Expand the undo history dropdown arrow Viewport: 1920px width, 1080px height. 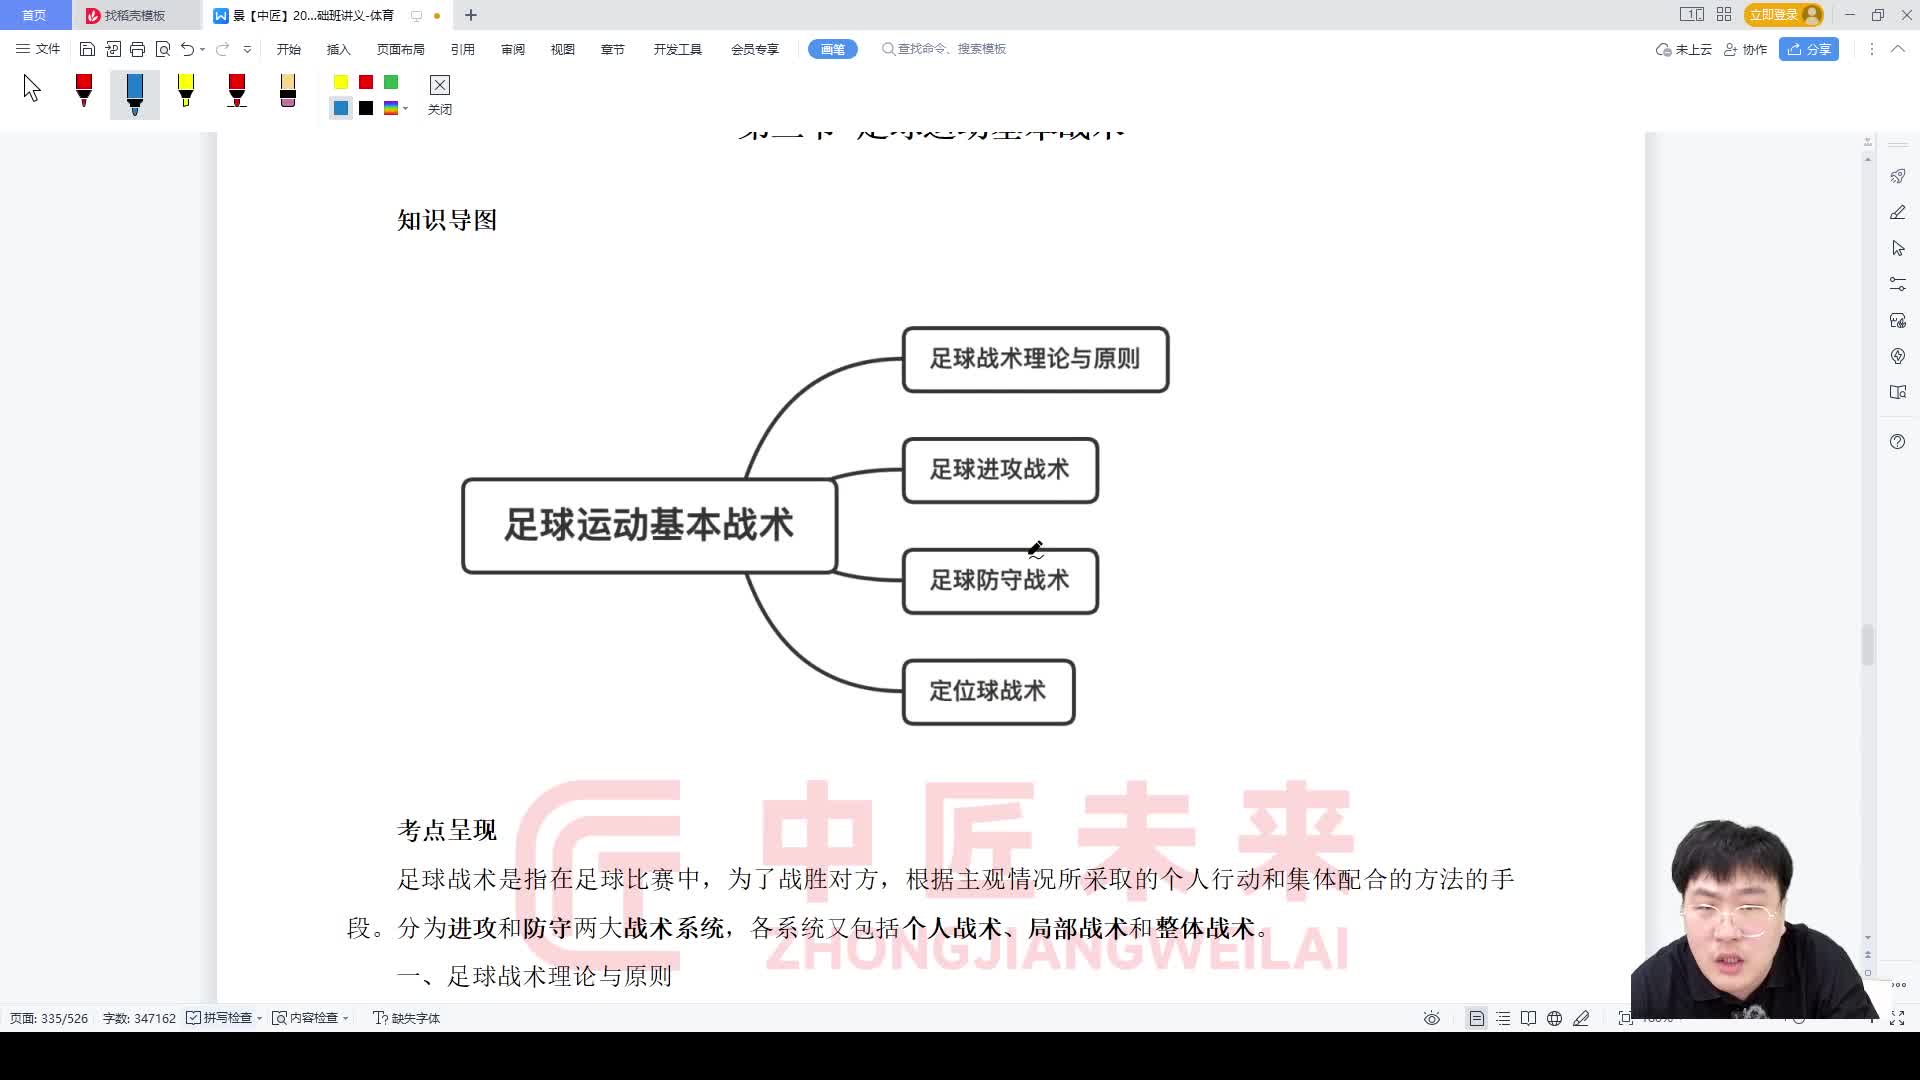pyautogui.click(x=203, y=48)
